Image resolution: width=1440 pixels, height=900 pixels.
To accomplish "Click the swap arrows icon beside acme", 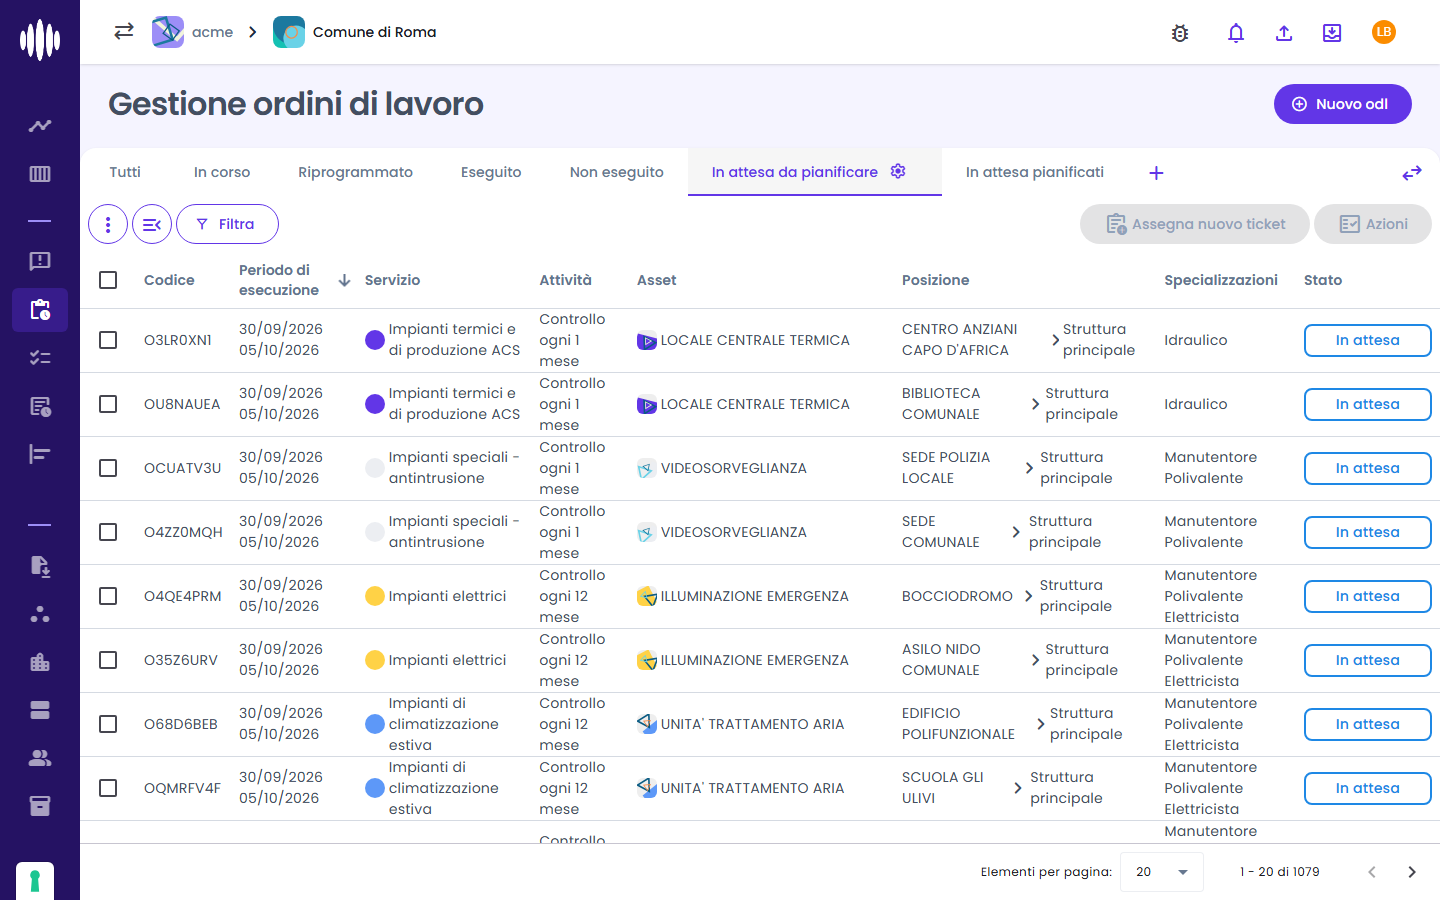I will coord(124,31).
